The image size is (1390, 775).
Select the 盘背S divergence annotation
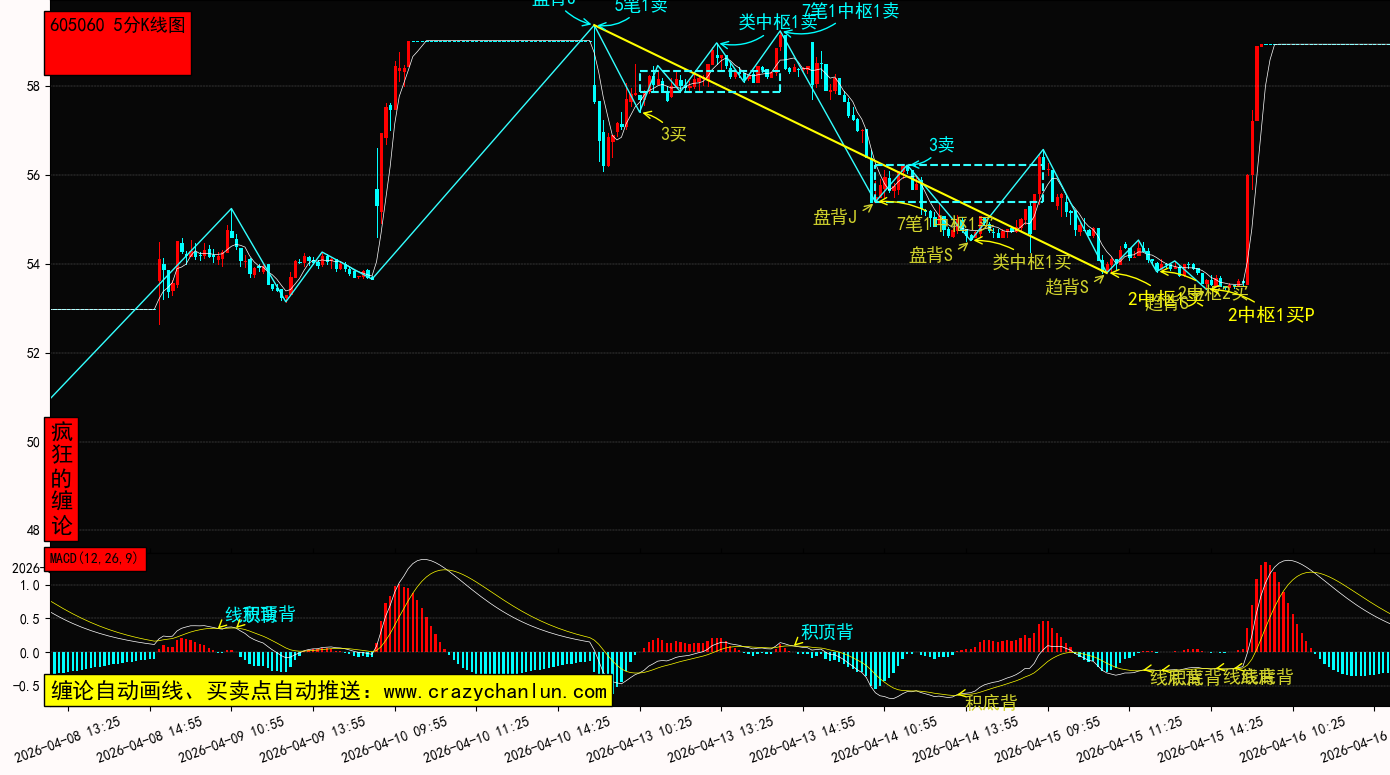(x=930, y=255)
